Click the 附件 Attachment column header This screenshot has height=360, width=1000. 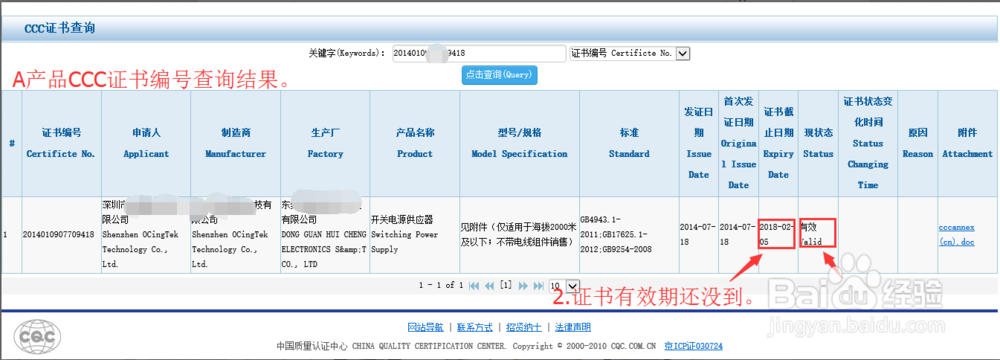click(967, 144)
